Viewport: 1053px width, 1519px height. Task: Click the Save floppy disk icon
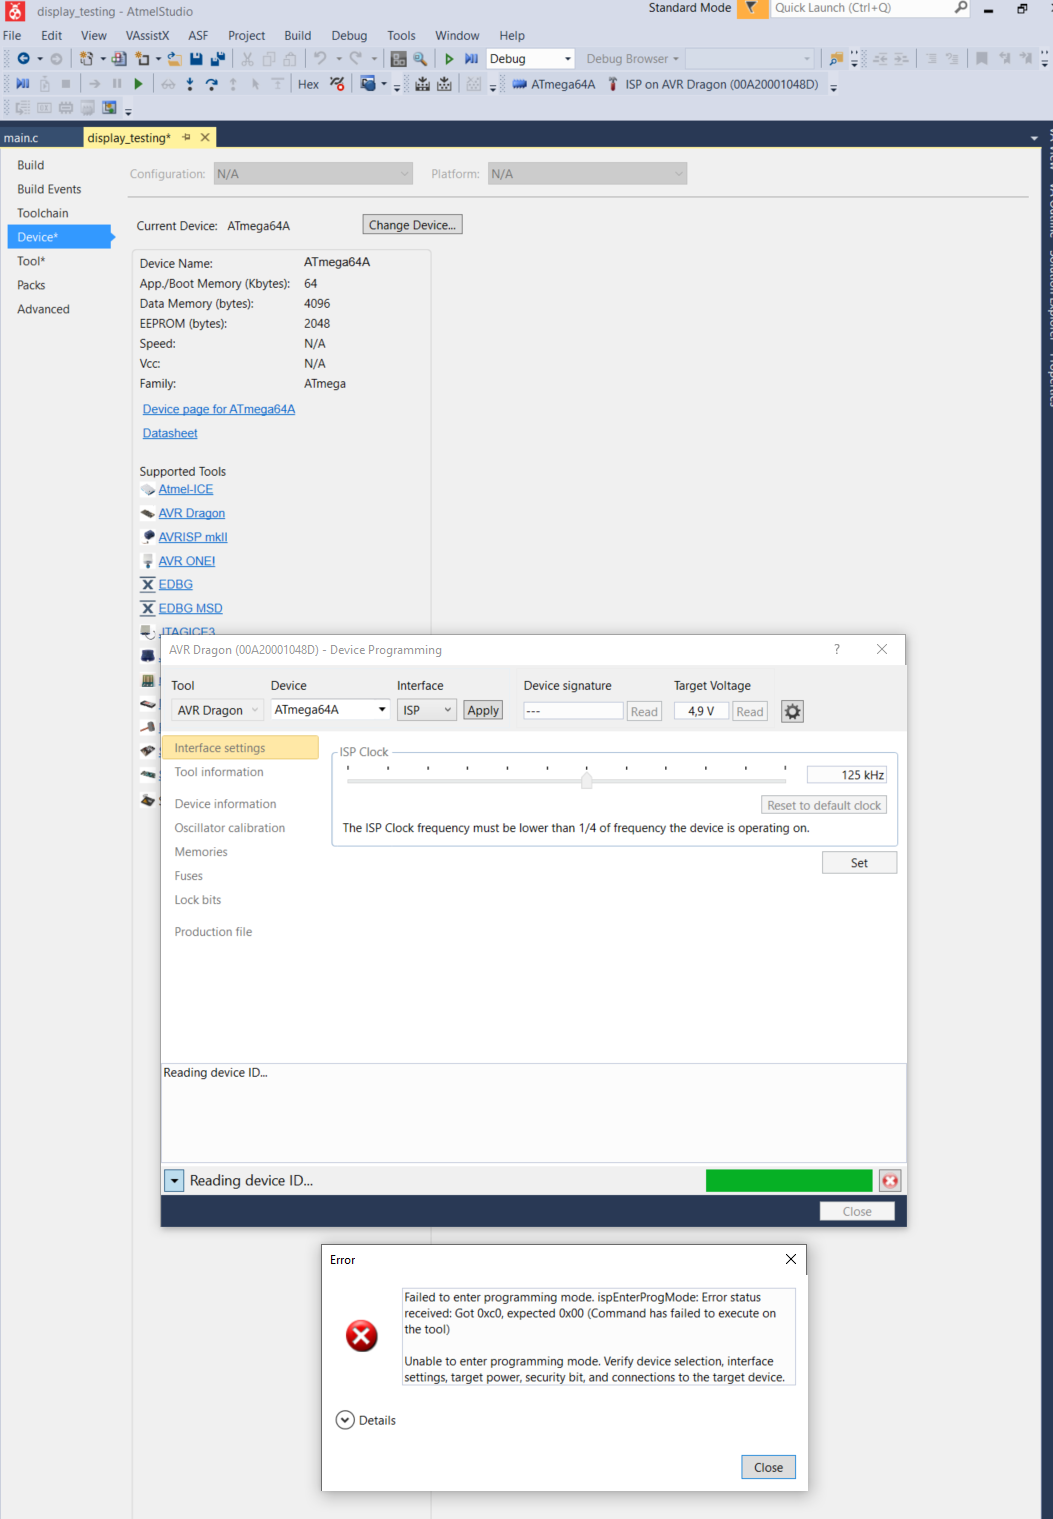(196, 59)
